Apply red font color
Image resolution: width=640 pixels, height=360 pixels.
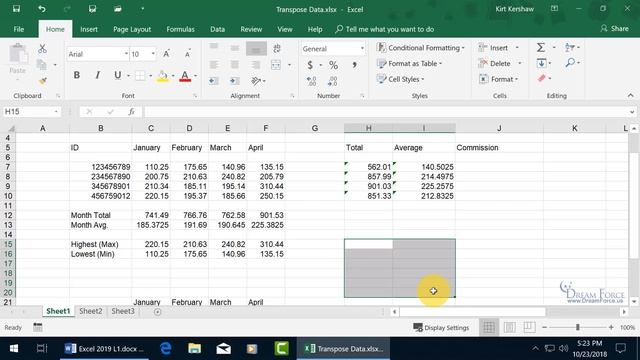185,76
